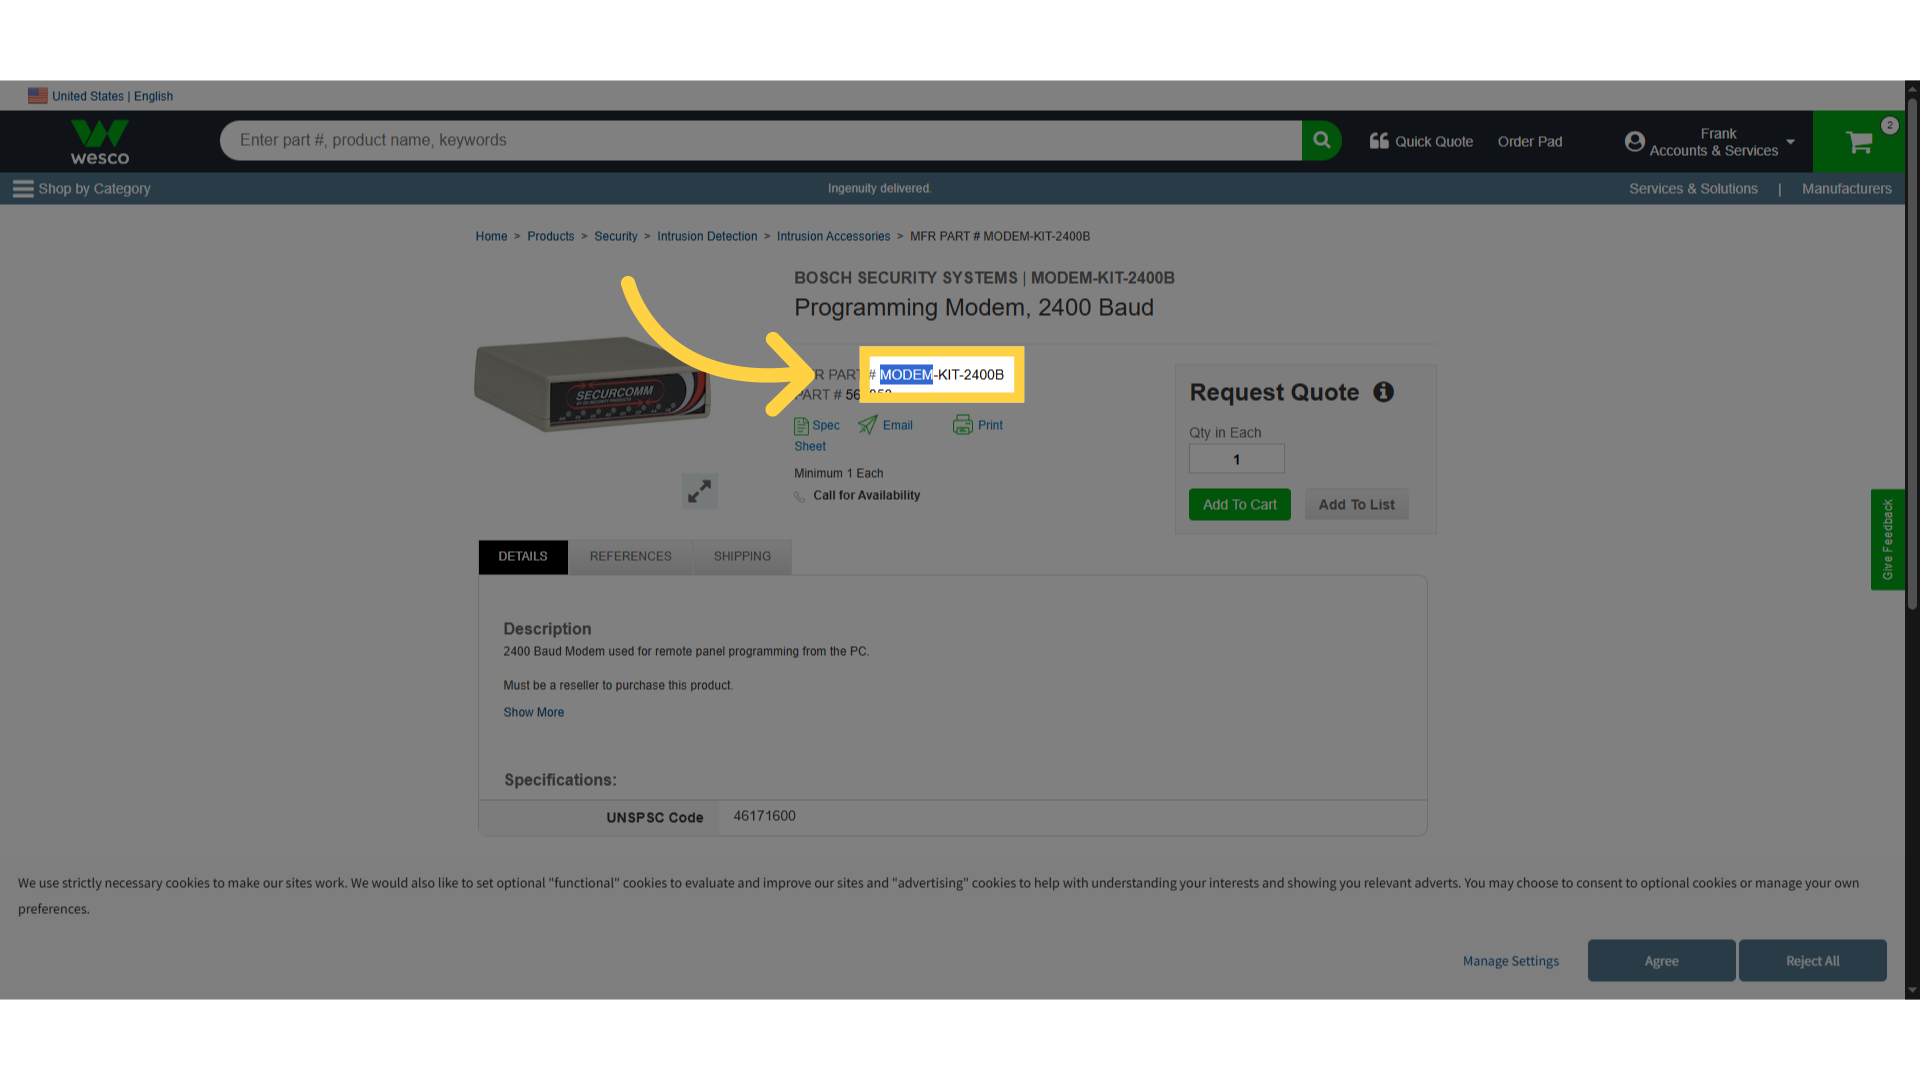The image size is (1920, 1080).
Task: Click the Print text link
Action: click(990, 426)
